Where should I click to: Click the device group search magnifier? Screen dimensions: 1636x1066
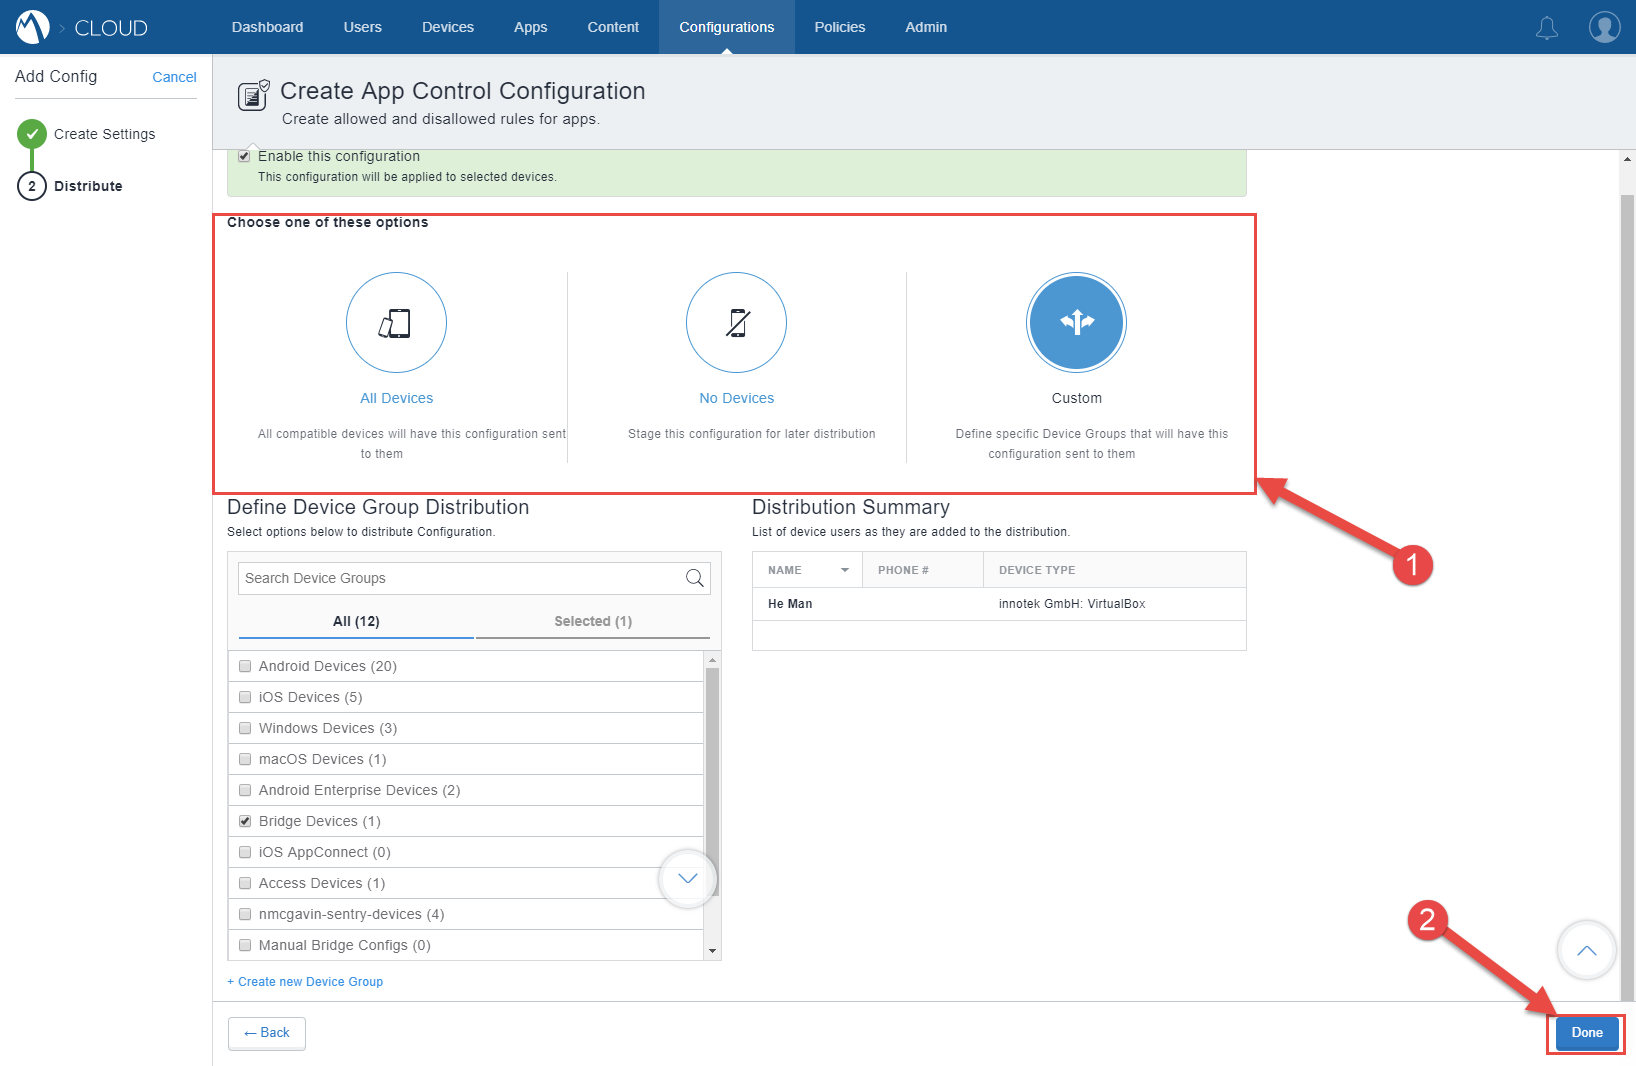pos(694,578)
